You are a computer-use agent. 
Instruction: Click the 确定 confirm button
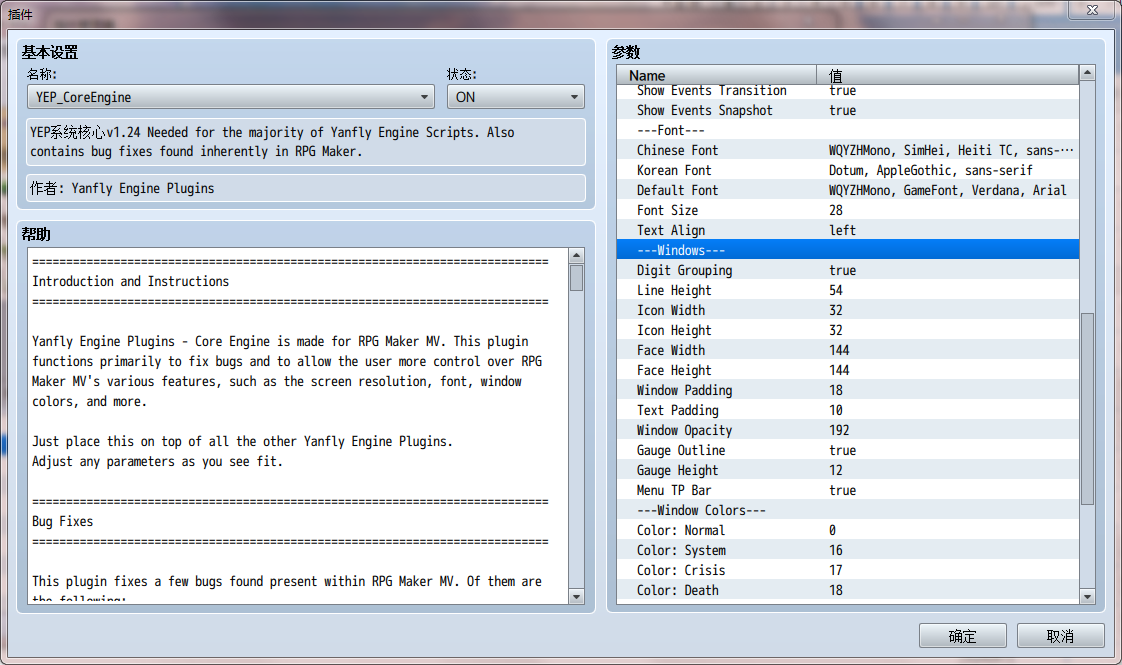click(962, 636)
